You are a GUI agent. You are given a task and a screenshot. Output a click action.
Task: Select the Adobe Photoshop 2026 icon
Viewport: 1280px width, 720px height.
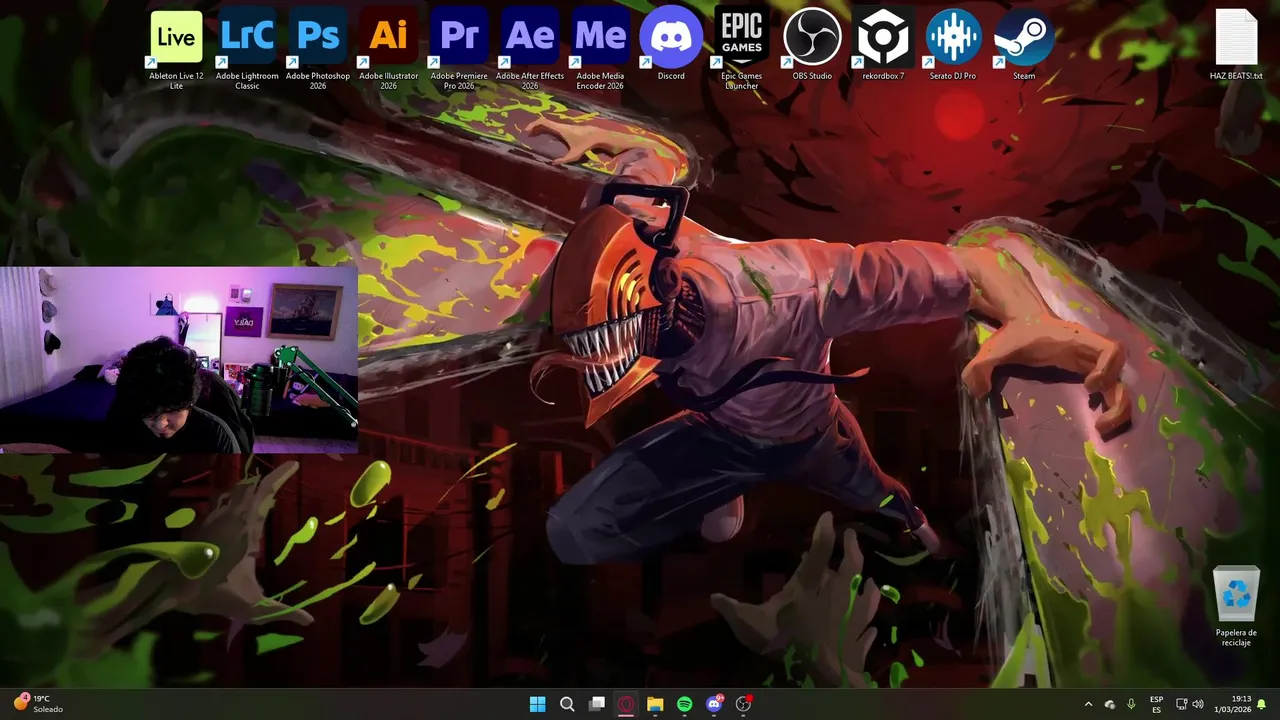point(318,49)
